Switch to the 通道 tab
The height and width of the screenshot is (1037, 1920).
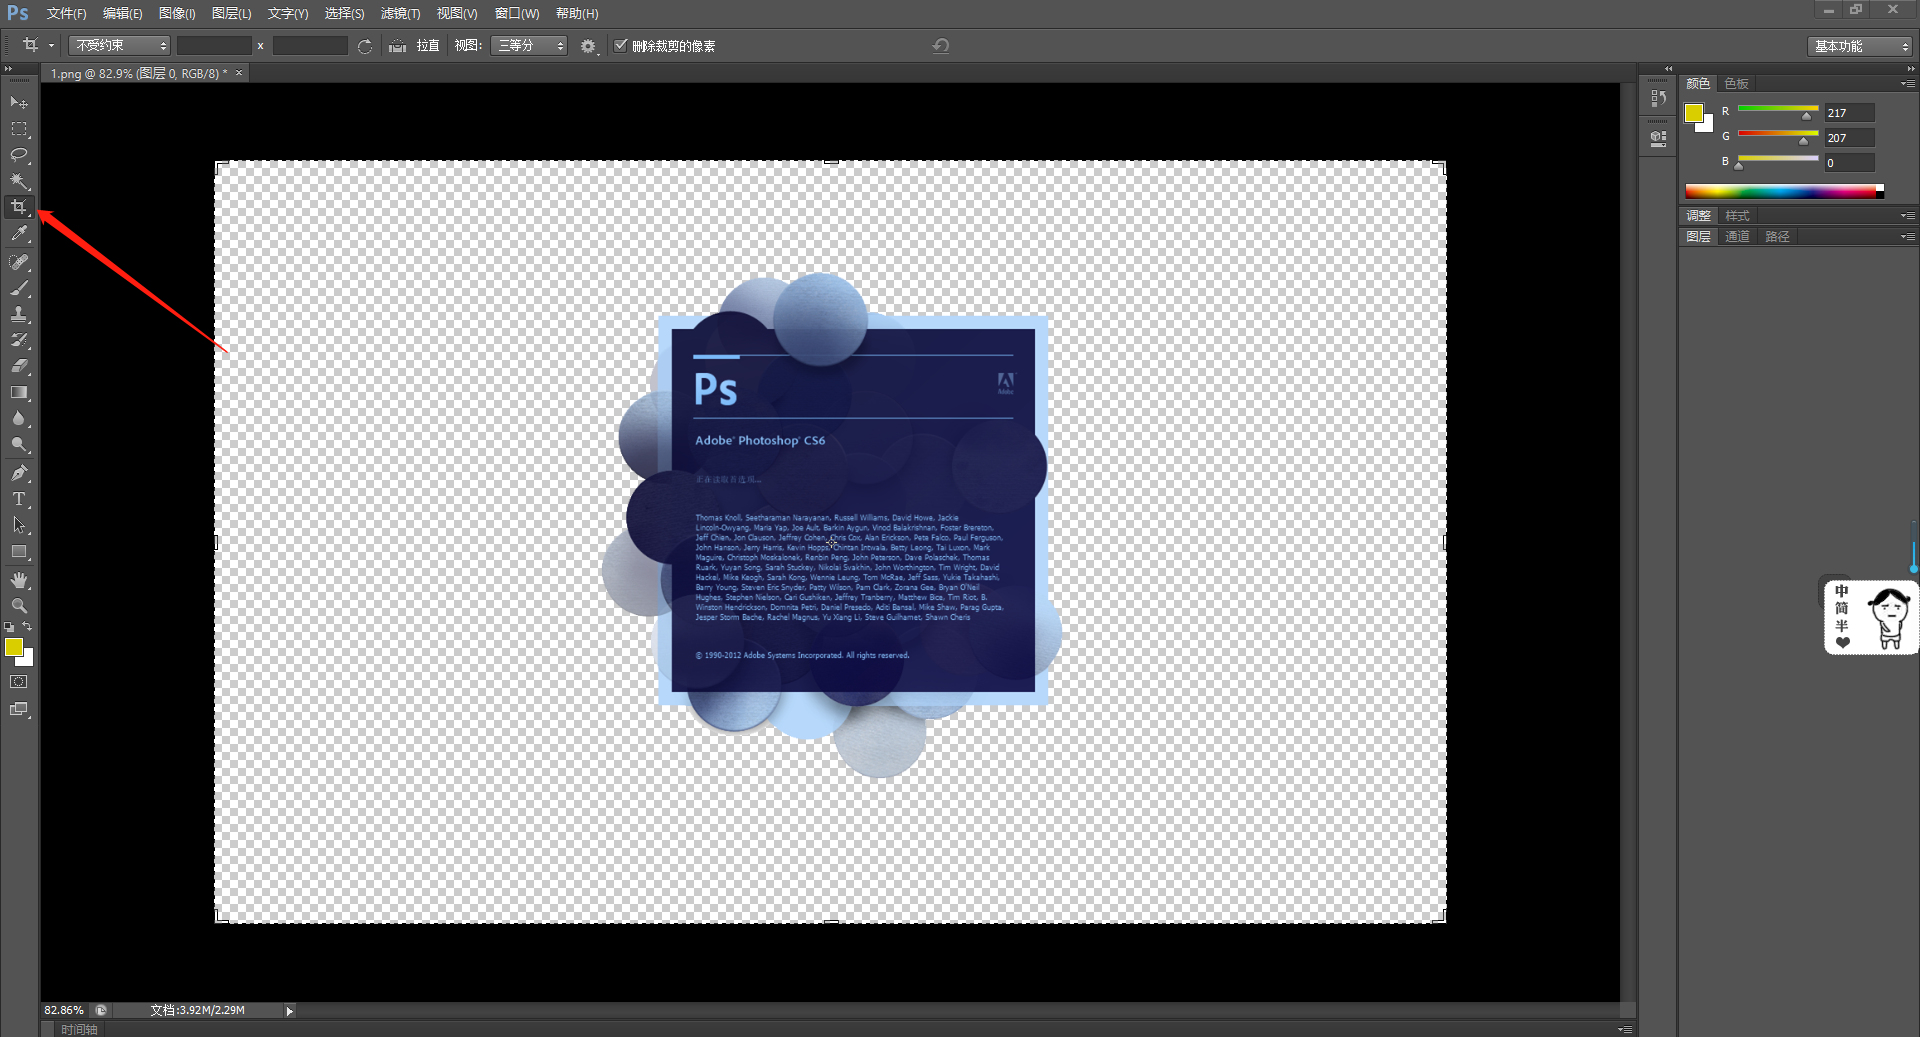coord(1737,237)
